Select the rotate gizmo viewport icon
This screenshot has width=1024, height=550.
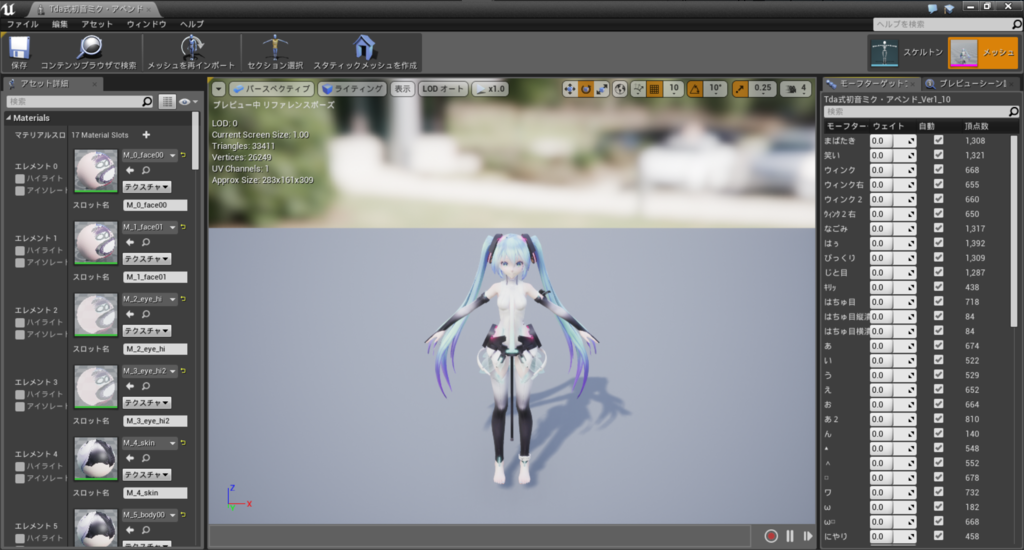pos(586,89)
